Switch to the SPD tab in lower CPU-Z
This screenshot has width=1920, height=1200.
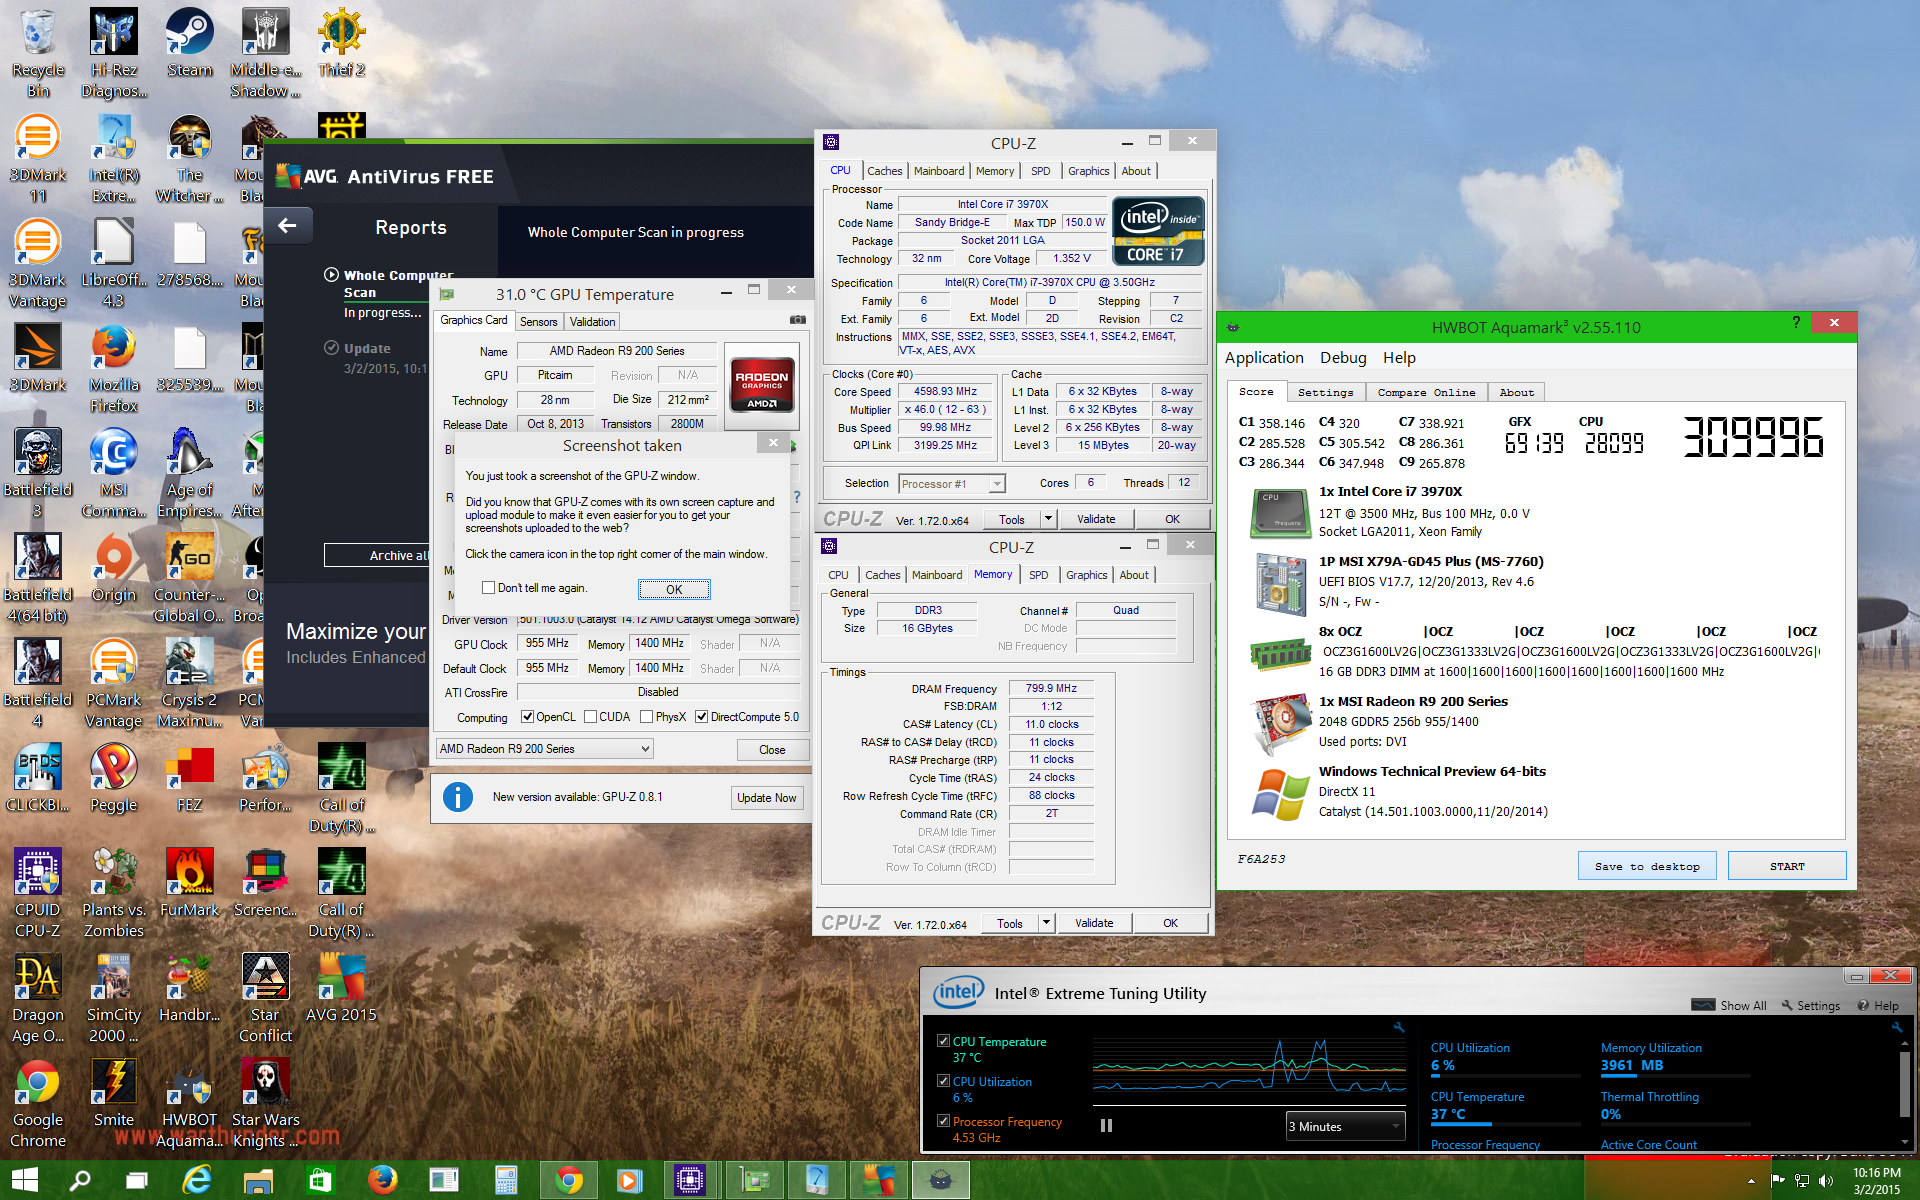coord(1039,575)
